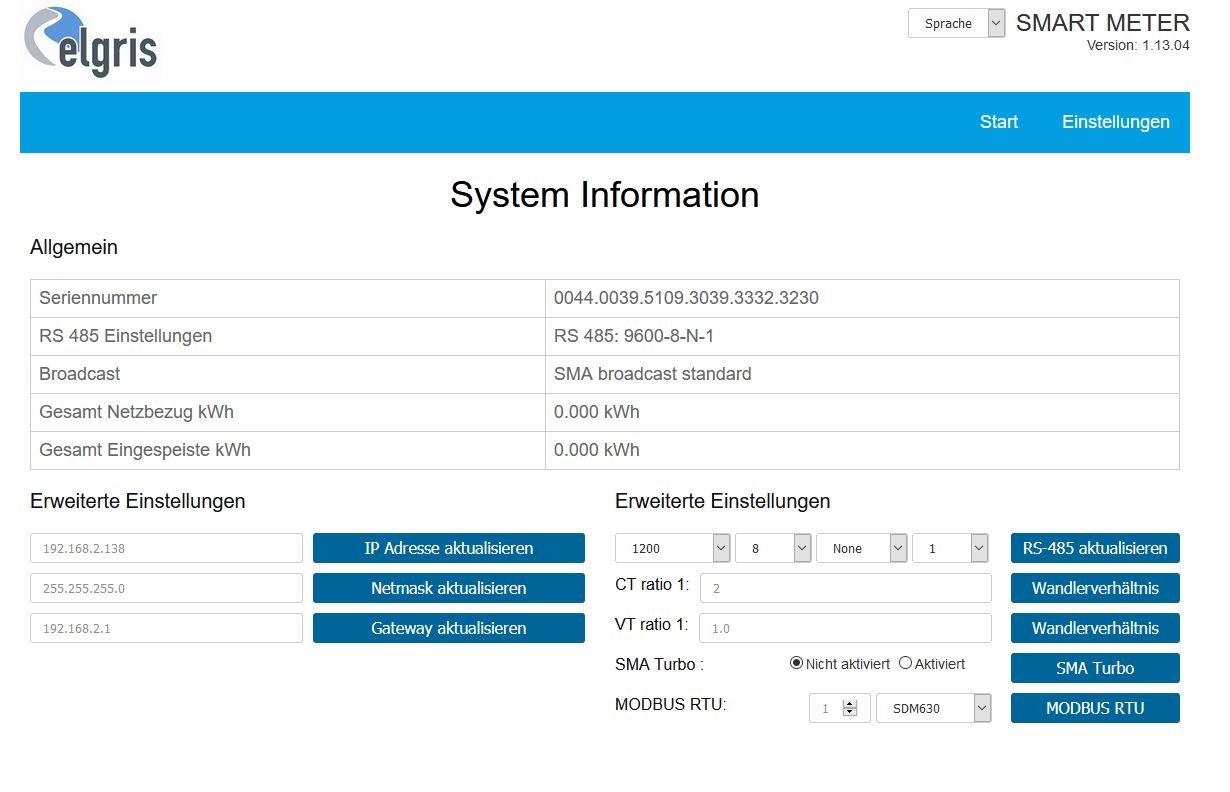This screenshot has width=1230, height=792.
Task: Select Nicht aktiviert radio for SMA Turbo
Action: click(x=797, y=663)
